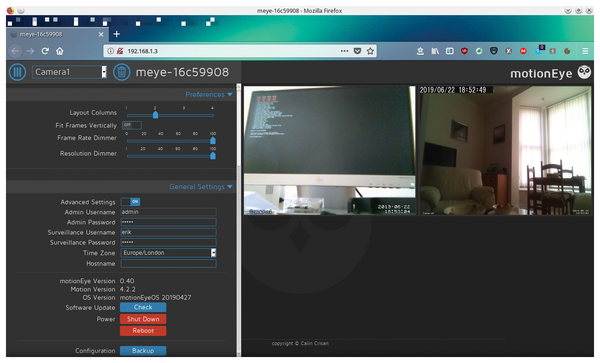Go to the Firefox home icon
600x363 pixels.
coord(60,51)
